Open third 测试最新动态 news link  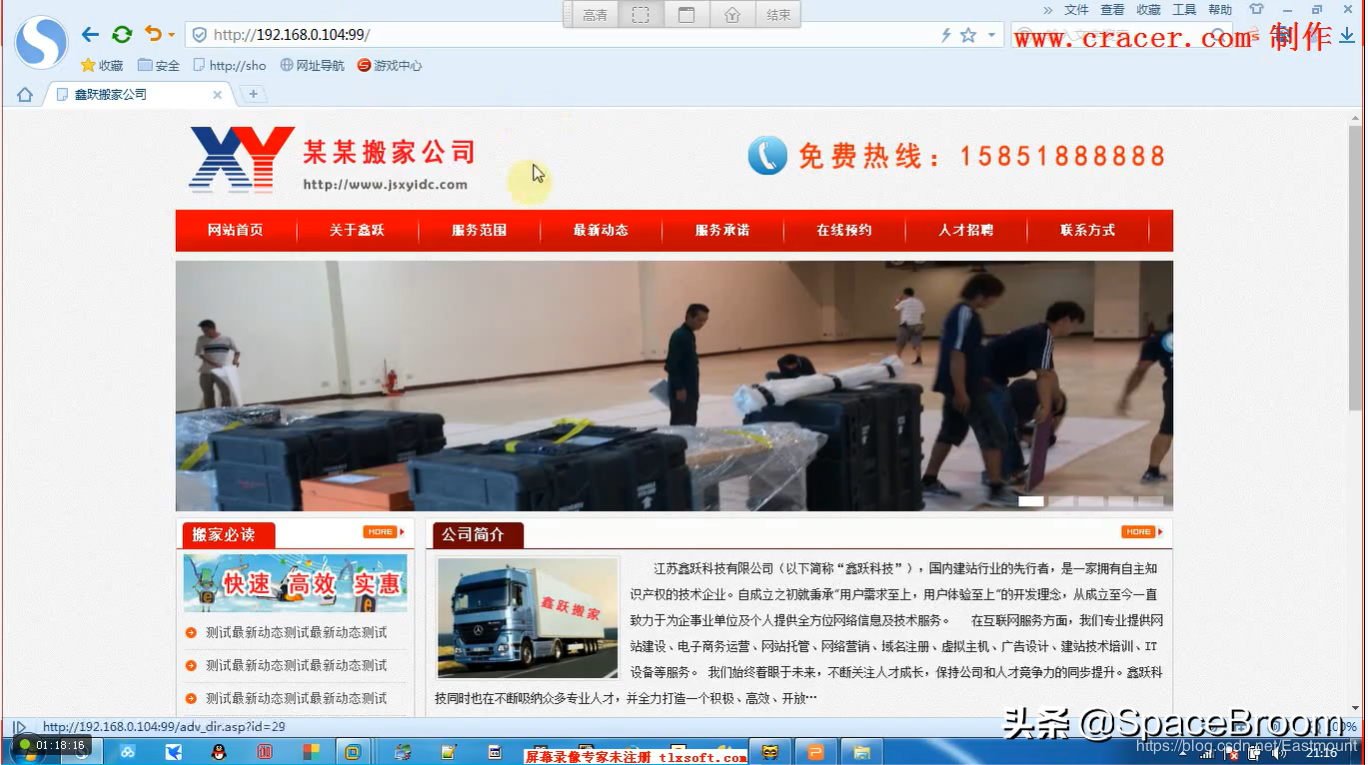296,698
